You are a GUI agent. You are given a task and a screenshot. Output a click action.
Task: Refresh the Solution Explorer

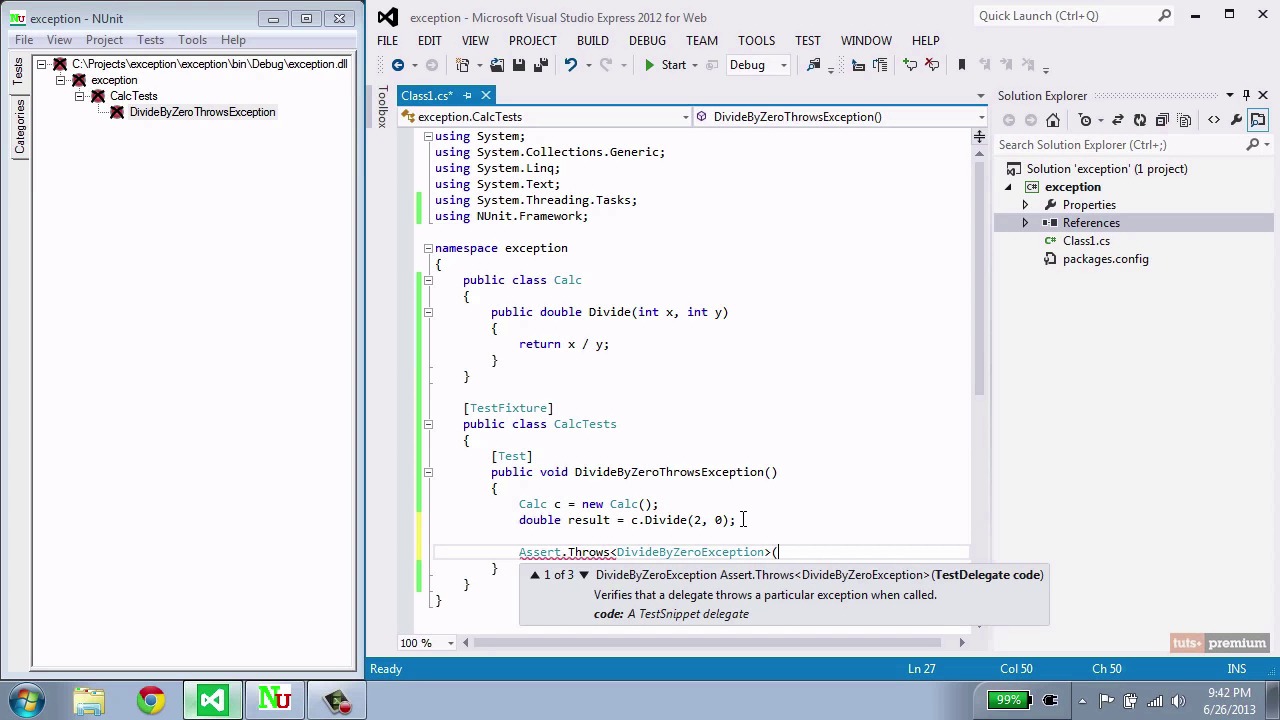(1140, 120)
